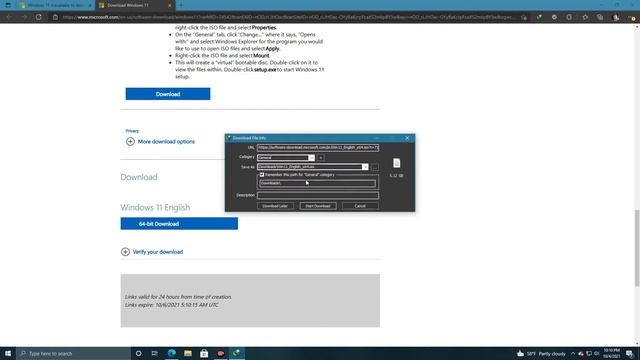Viewport: 640px width, 360px height.
Task: Open browser Favorites star icon
Action: coord(585,17)
